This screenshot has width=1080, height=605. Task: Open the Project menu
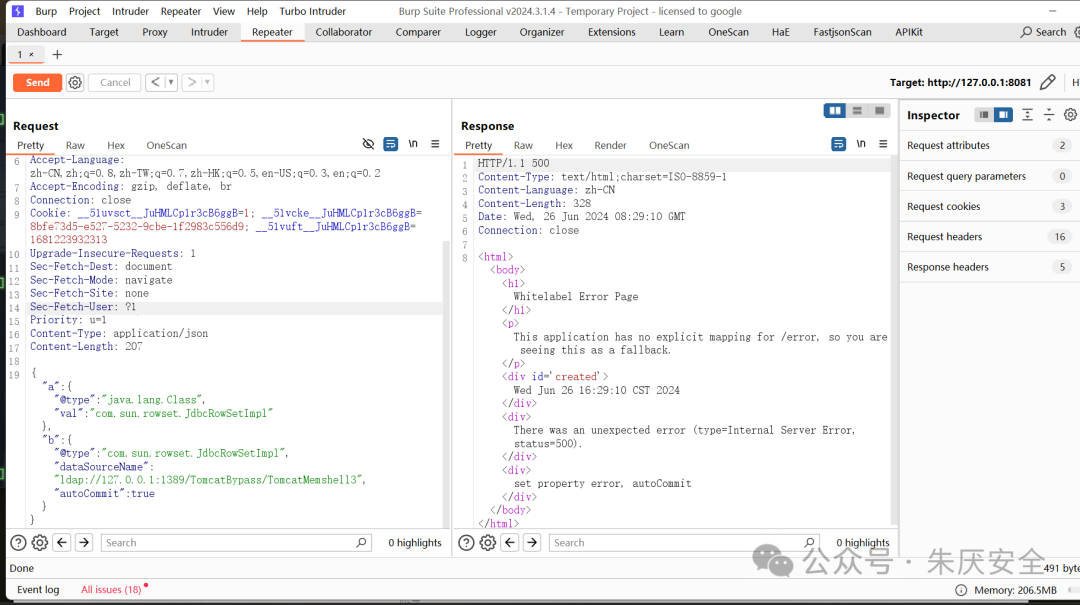click(x=85, y=11)
